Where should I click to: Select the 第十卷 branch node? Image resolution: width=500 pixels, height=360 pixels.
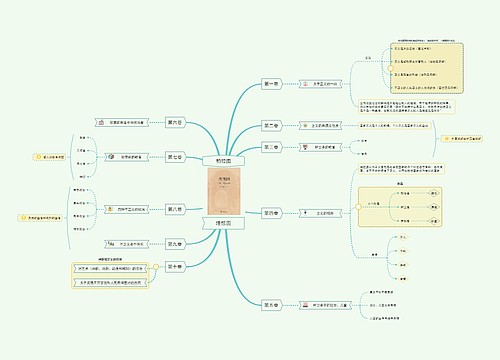[175, 267]
